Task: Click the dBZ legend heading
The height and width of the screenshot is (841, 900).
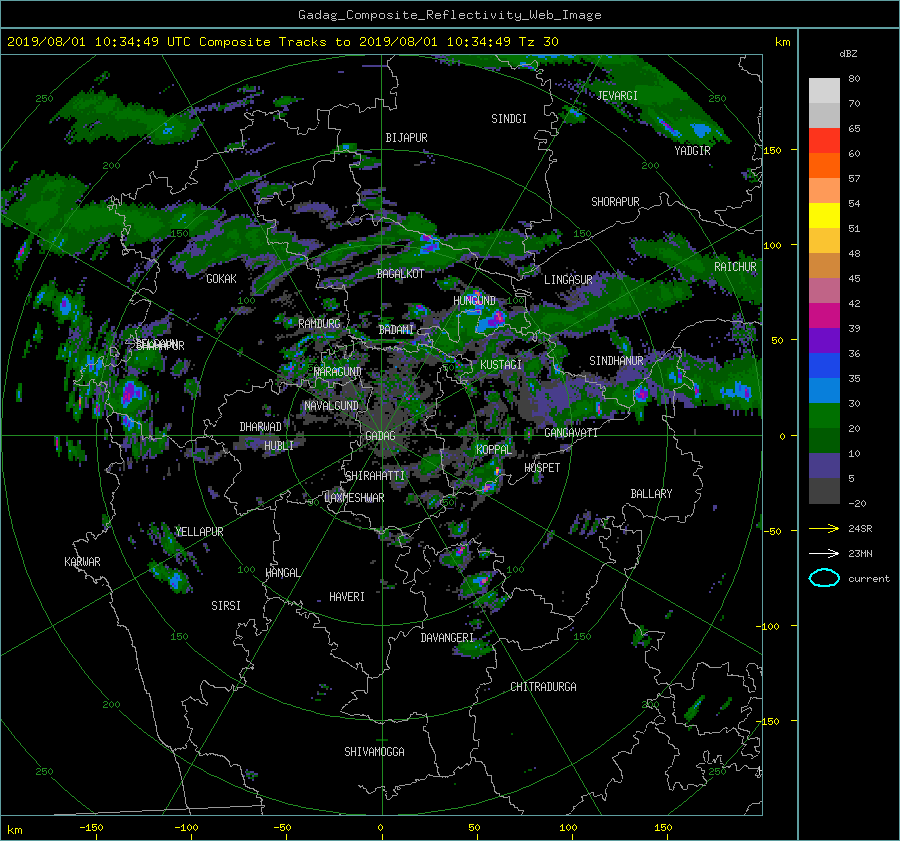Action: [x=848, y=54]
